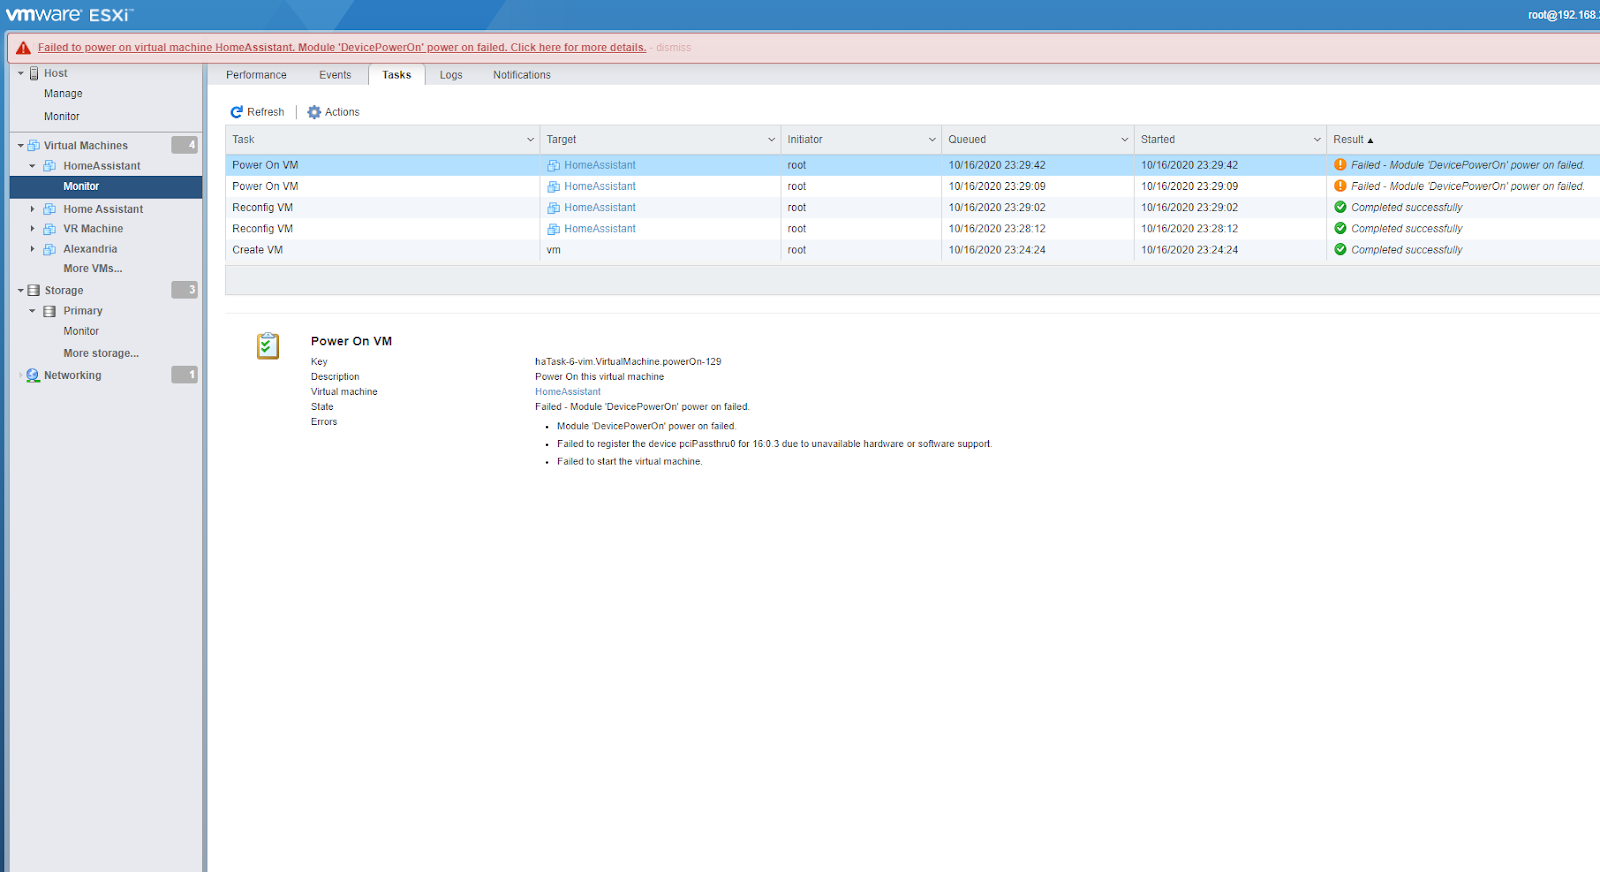This screenshot has width=1600, height=872.
Task: Open the failed power on alert details link
Action: [342, 48]
